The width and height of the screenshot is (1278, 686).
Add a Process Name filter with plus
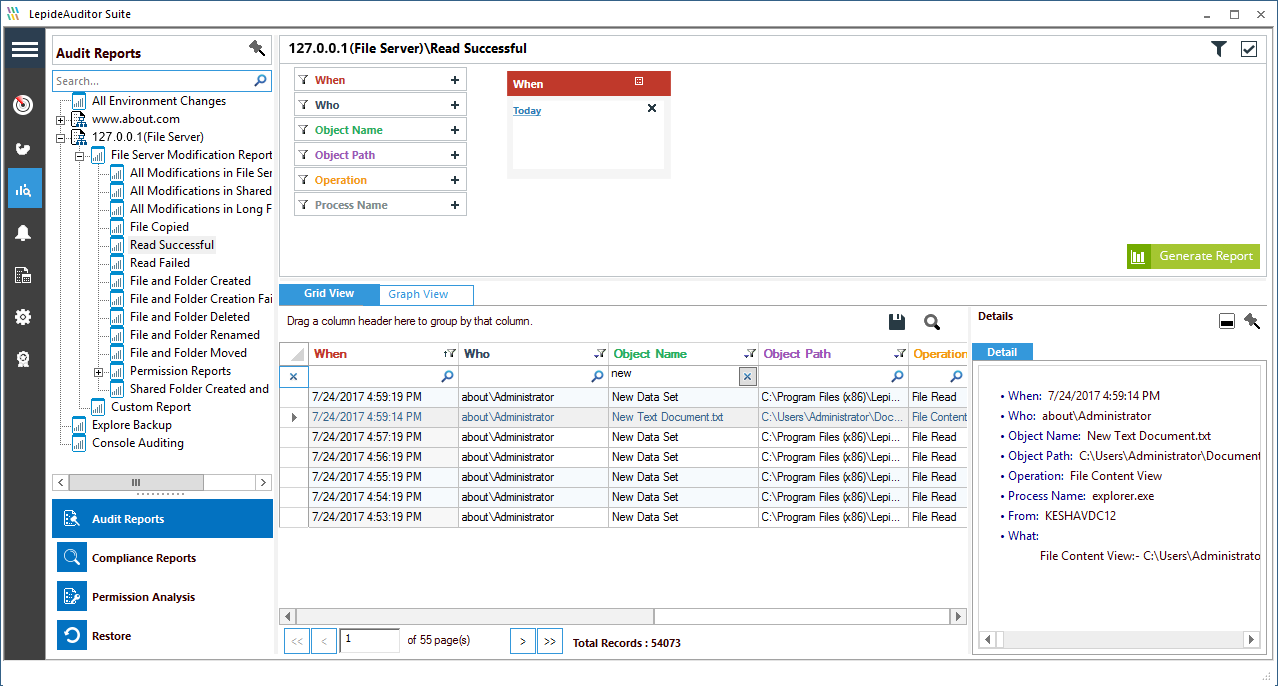pos(455,205)
